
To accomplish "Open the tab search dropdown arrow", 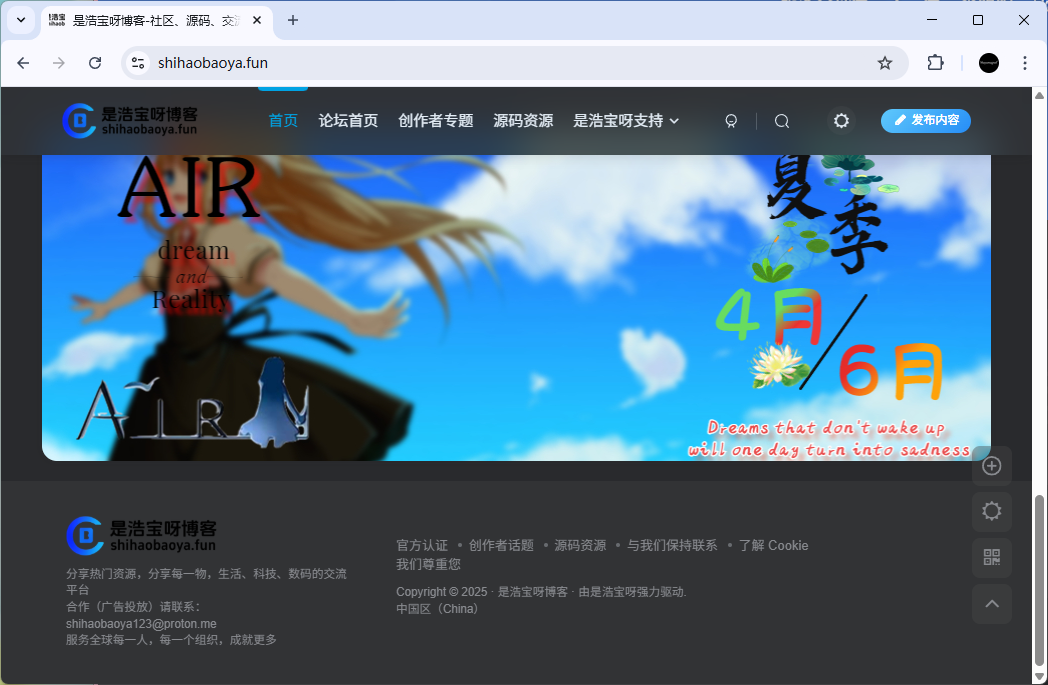I will 21,20.
